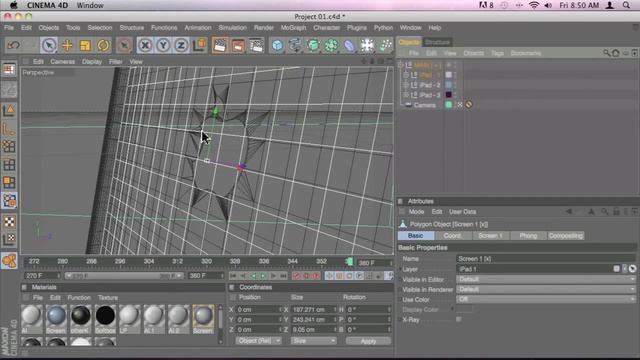Image resolution: width=640 pixels, height=360 pixels.
Task: Toggle record scale keyframe button
Action: pyautogui.click(x=339, y=276)
